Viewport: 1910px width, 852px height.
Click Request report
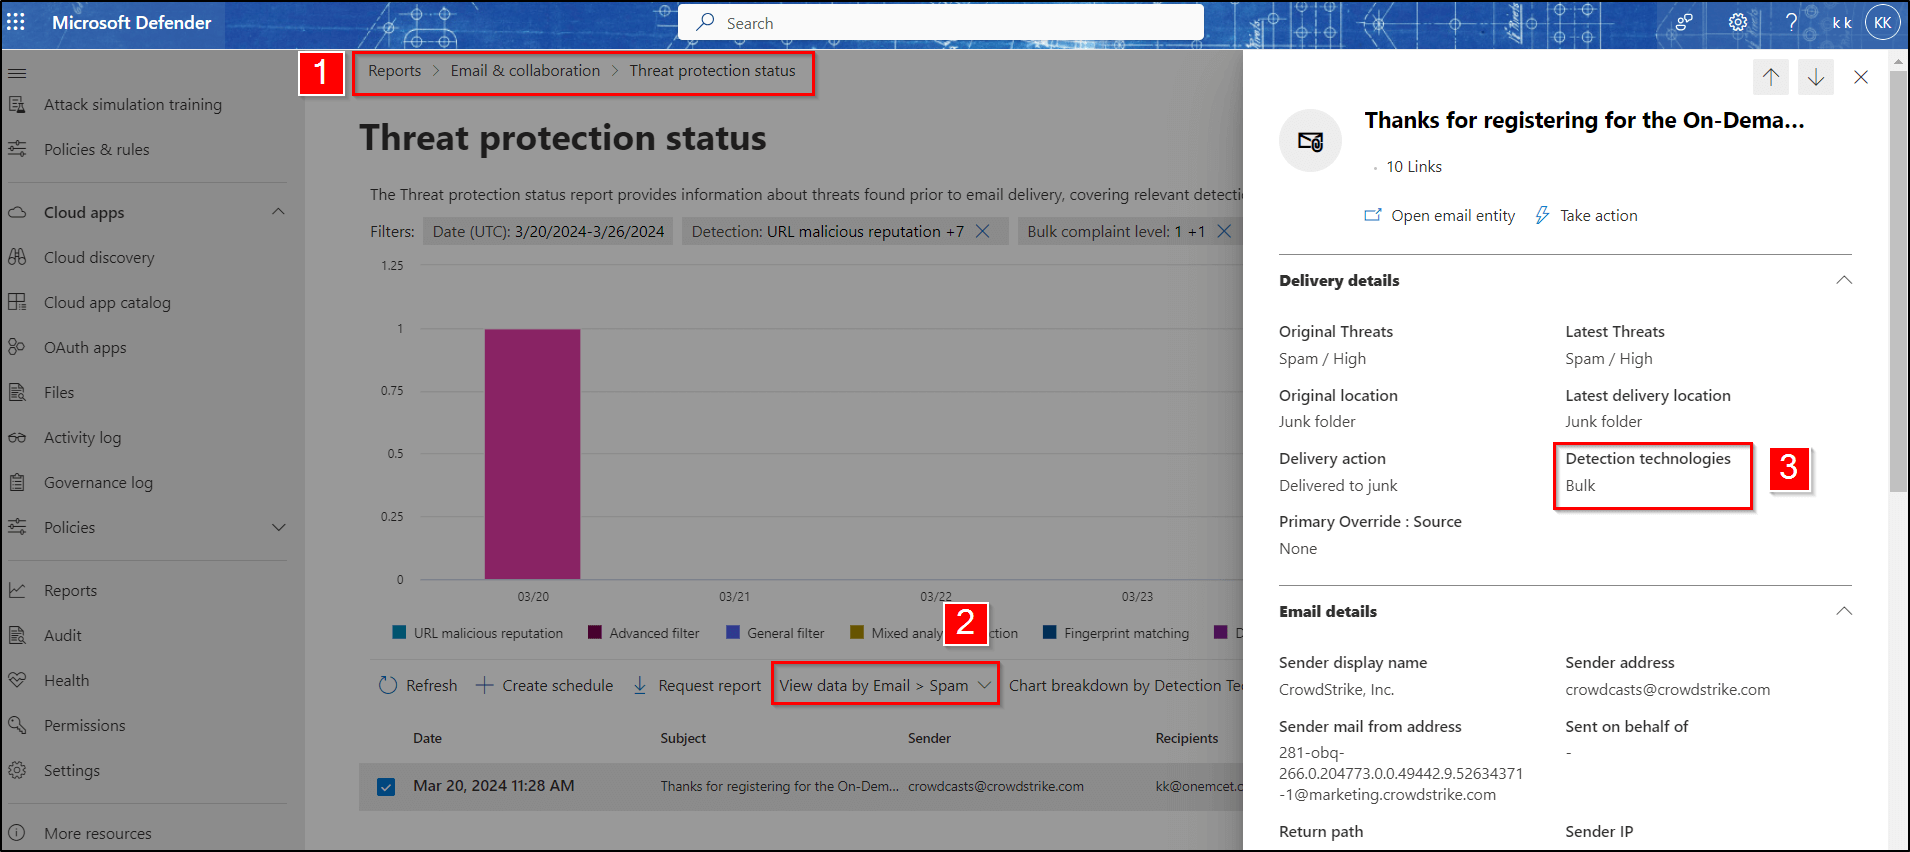[x=696, y=685]
